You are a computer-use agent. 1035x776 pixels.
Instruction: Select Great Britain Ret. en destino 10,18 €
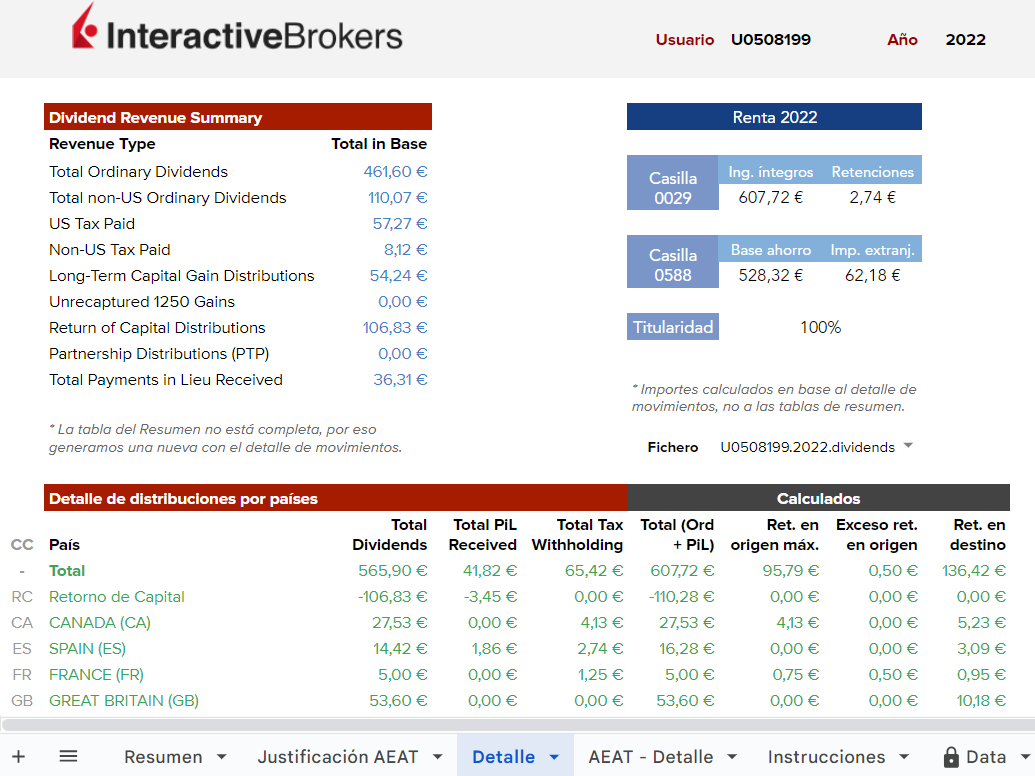pyautogui.click(x=982, y=701)
